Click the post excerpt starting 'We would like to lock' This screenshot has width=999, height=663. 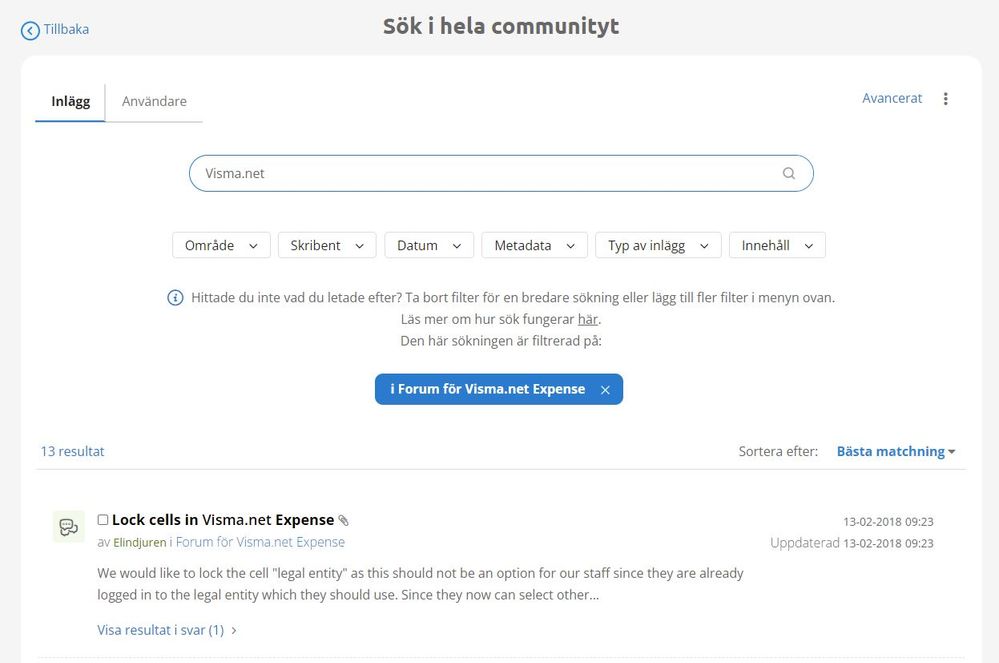point(420,584)
